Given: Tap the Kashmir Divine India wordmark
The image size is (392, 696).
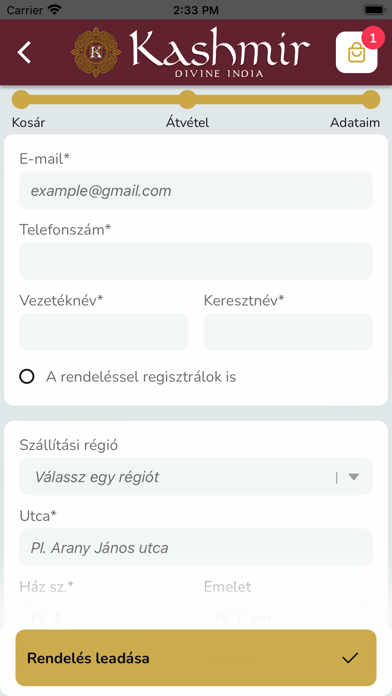Looking at the screenshot, I should pos(218,52).
